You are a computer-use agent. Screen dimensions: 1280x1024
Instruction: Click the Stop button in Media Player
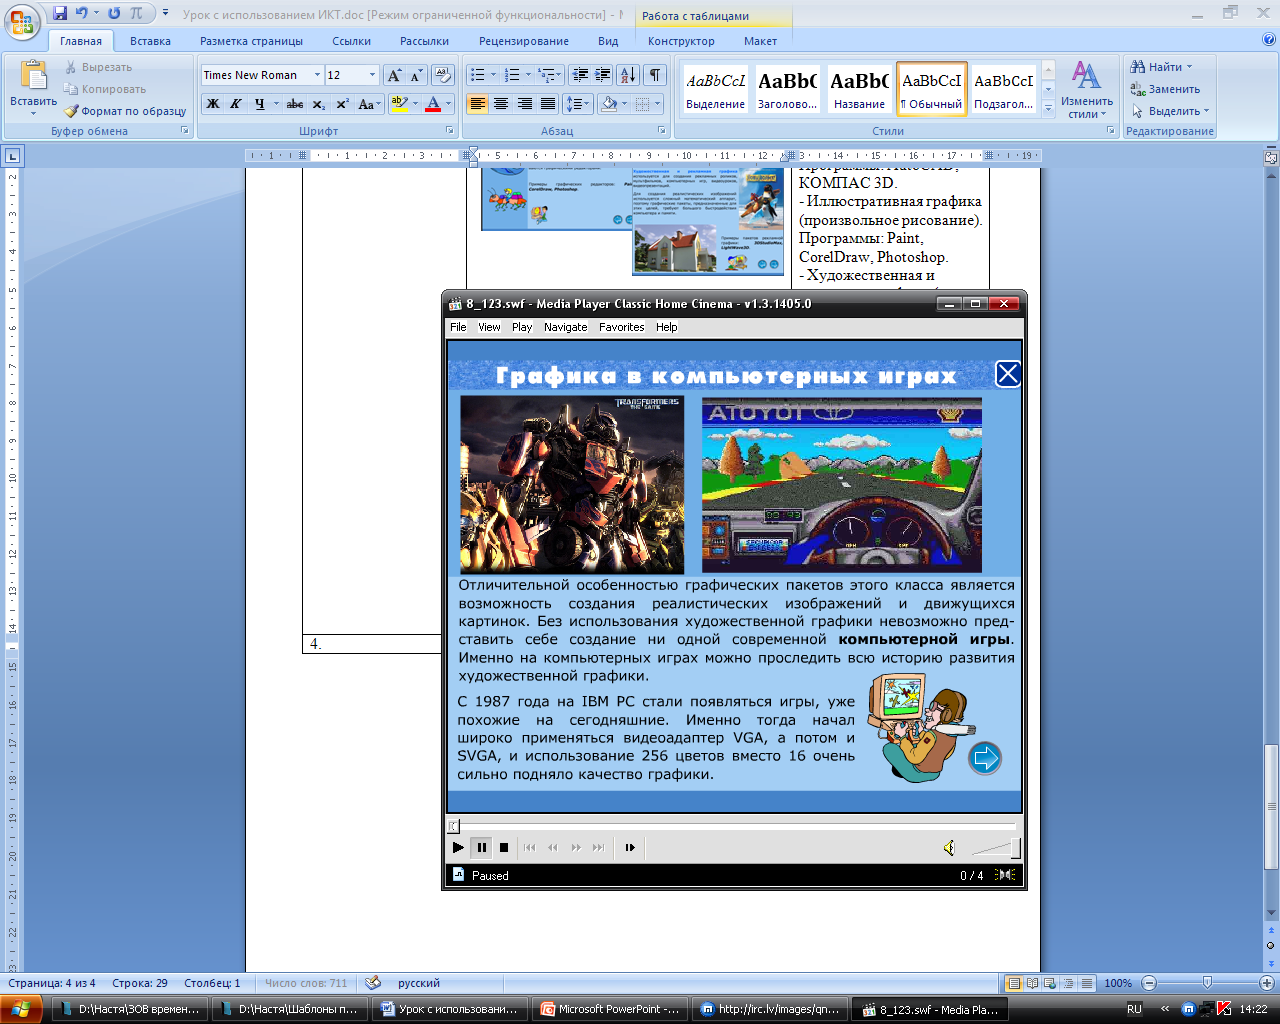point(504,847)
